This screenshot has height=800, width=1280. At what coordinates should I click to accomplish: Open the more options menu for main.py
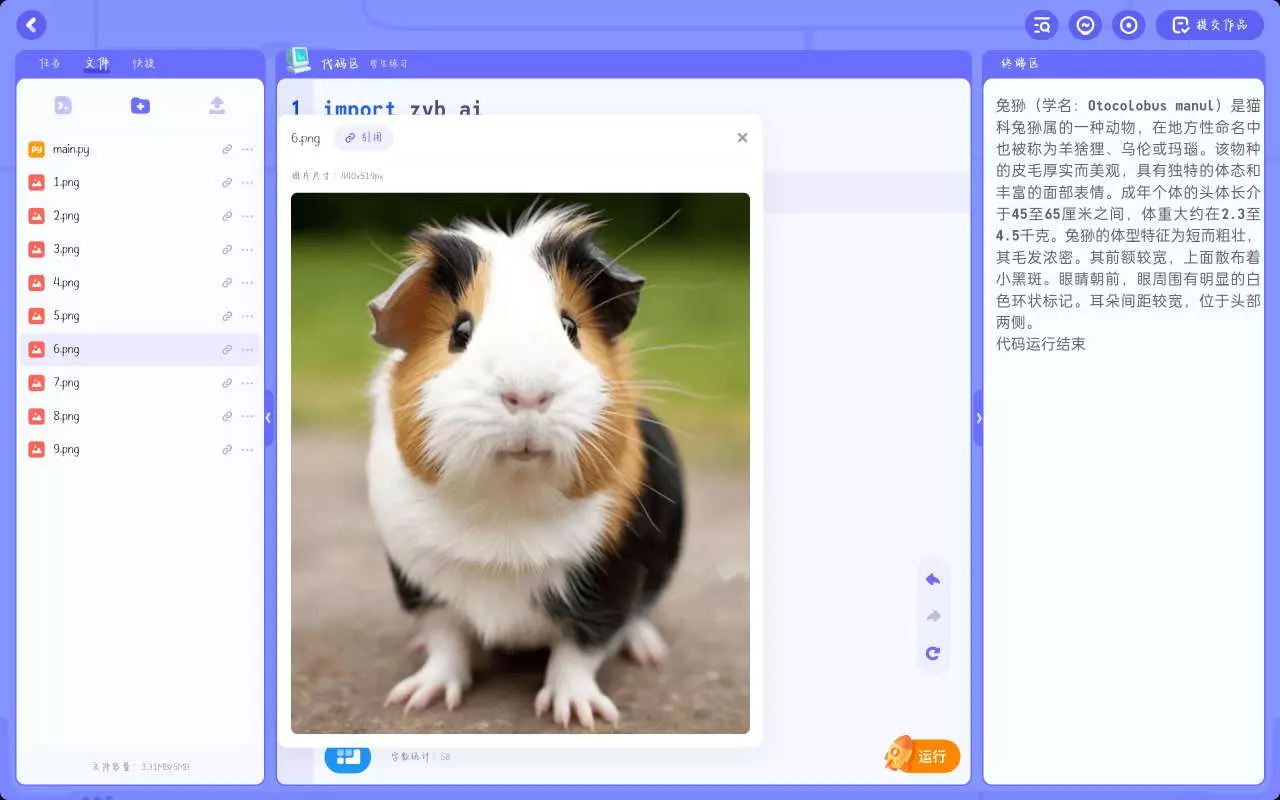(x=247, y=149)
